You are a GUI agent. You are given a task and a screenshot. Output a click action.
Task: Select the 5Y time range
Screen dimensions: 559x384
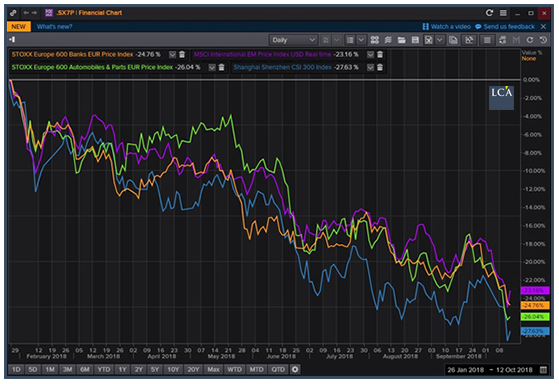pyautogui.click(x=155, y=369)
